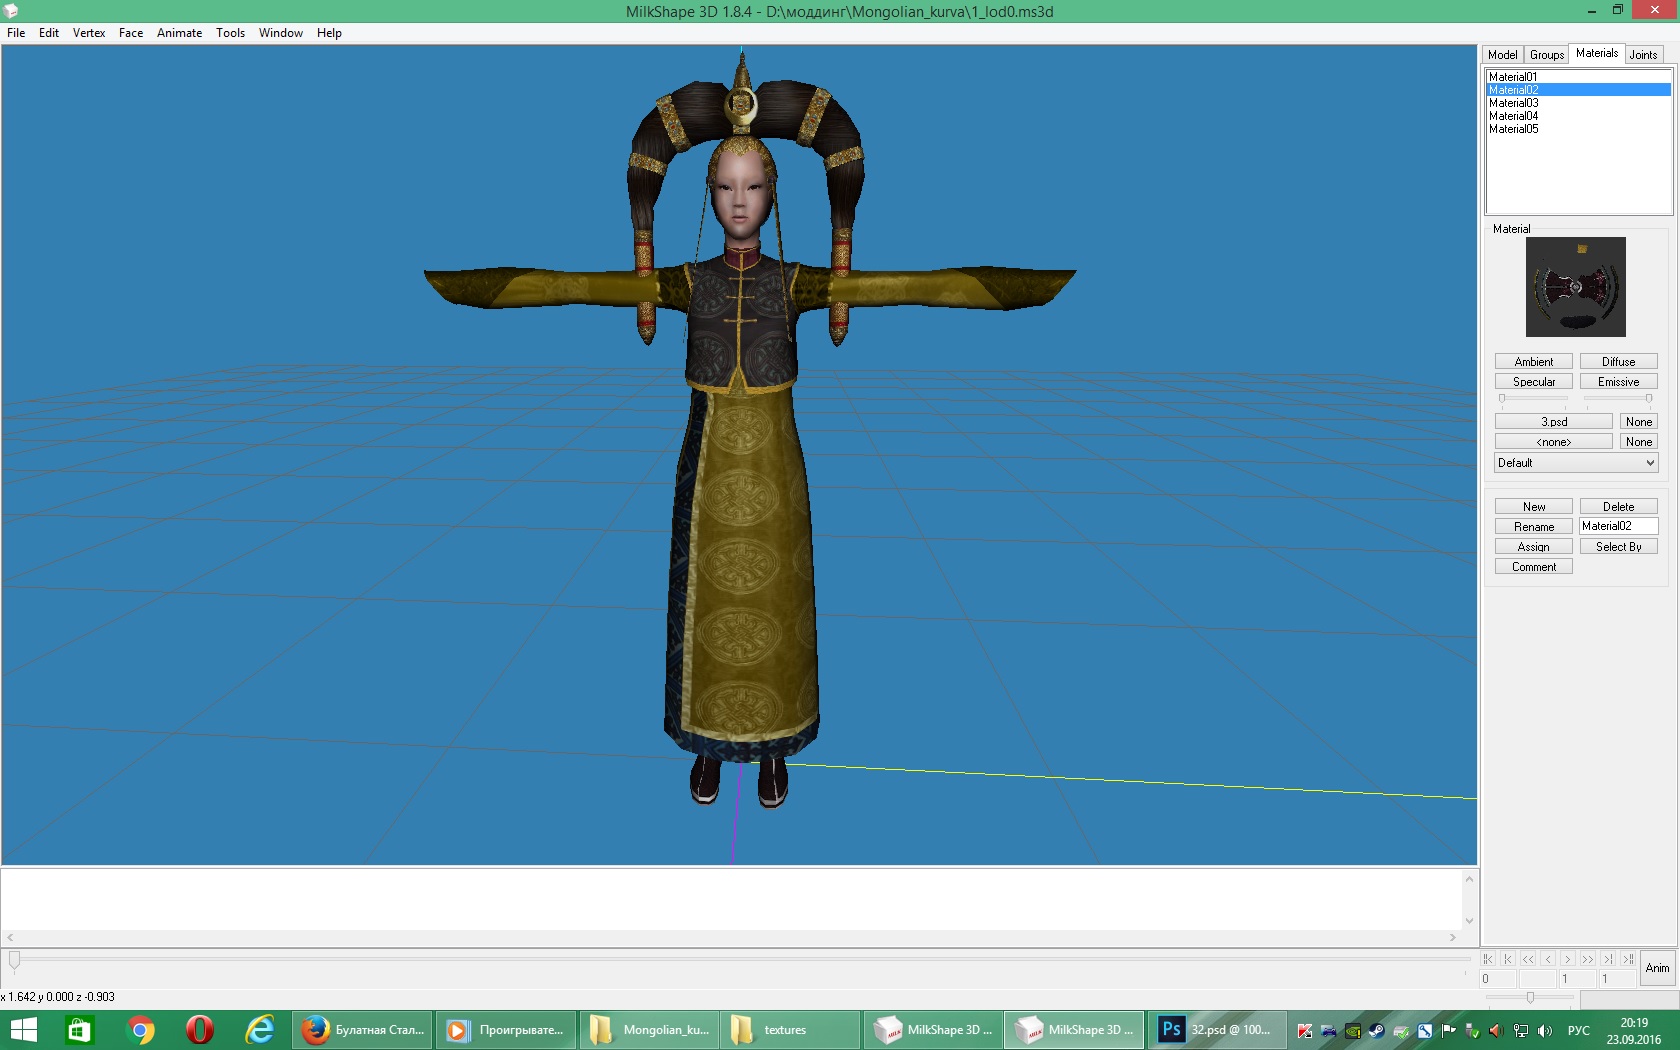Switch to Photoshop 32.psd taskbar window
1680x1050 pixels.
point(1216,1030)
